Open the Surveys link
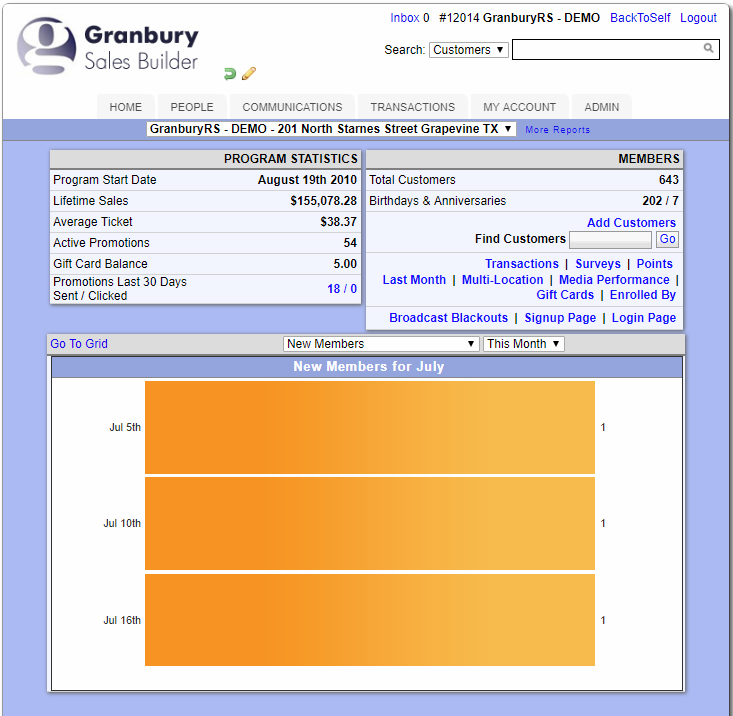This screenshot has height=716, width=733. 598,264
